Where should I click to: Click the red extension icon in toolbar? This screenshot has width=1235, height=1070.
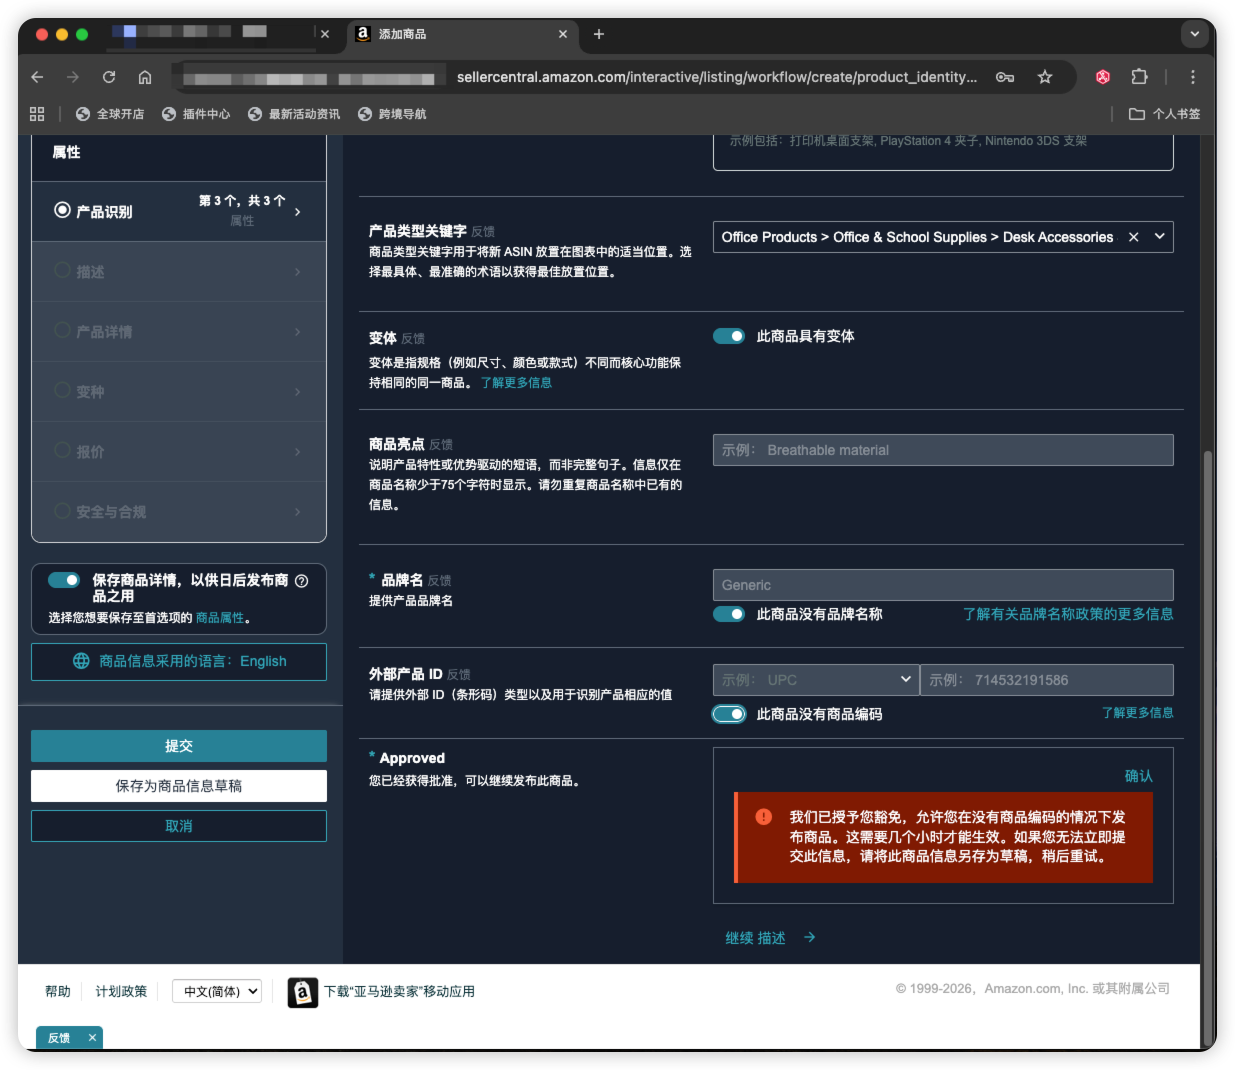tap(1103, 77)
